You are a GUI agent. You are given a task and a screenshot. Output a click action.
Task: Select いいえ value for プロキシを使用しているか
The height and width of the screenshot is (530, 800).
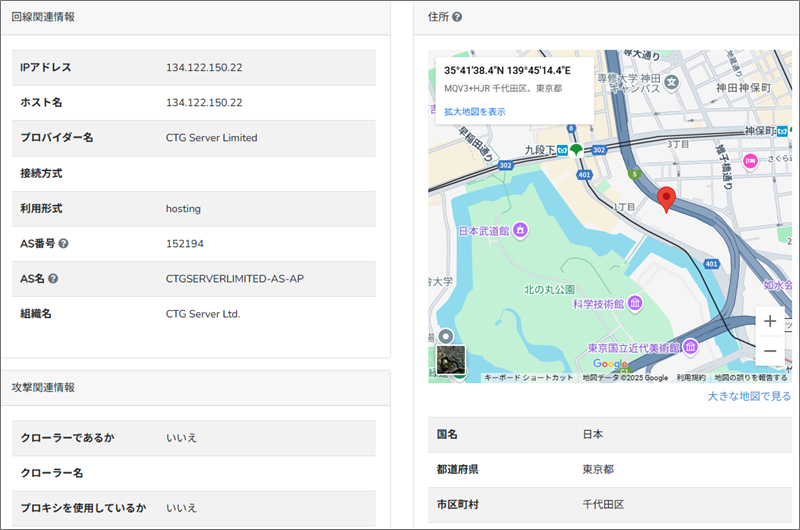(x=181, y=508)
